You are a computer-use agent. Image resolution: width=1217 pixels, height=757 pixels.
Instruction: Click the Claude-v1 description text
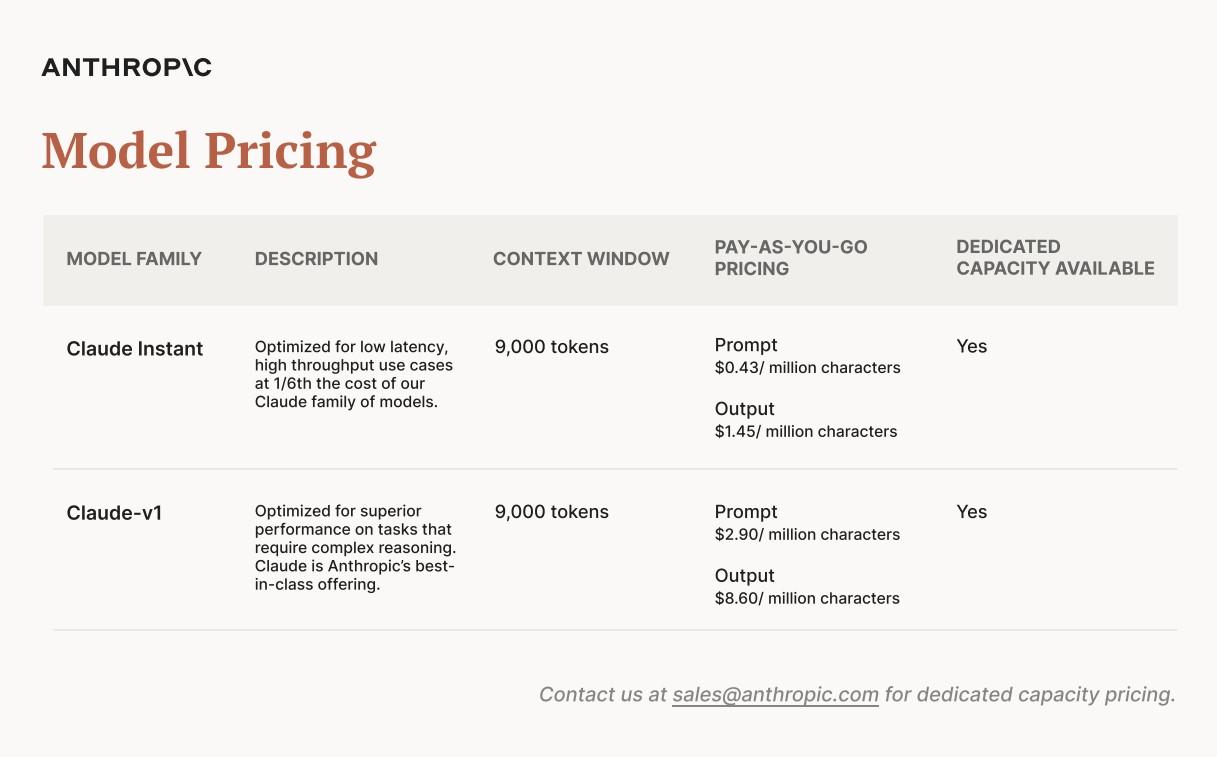coord(354,548)
